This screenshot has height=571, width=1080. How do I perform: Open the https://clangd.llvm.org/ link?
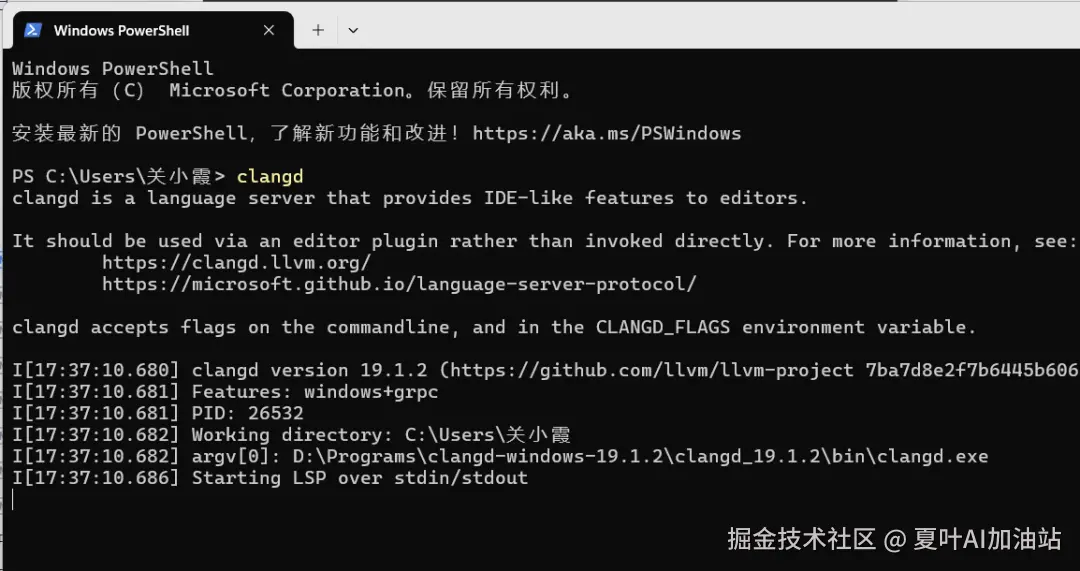[x=237, y=262]
